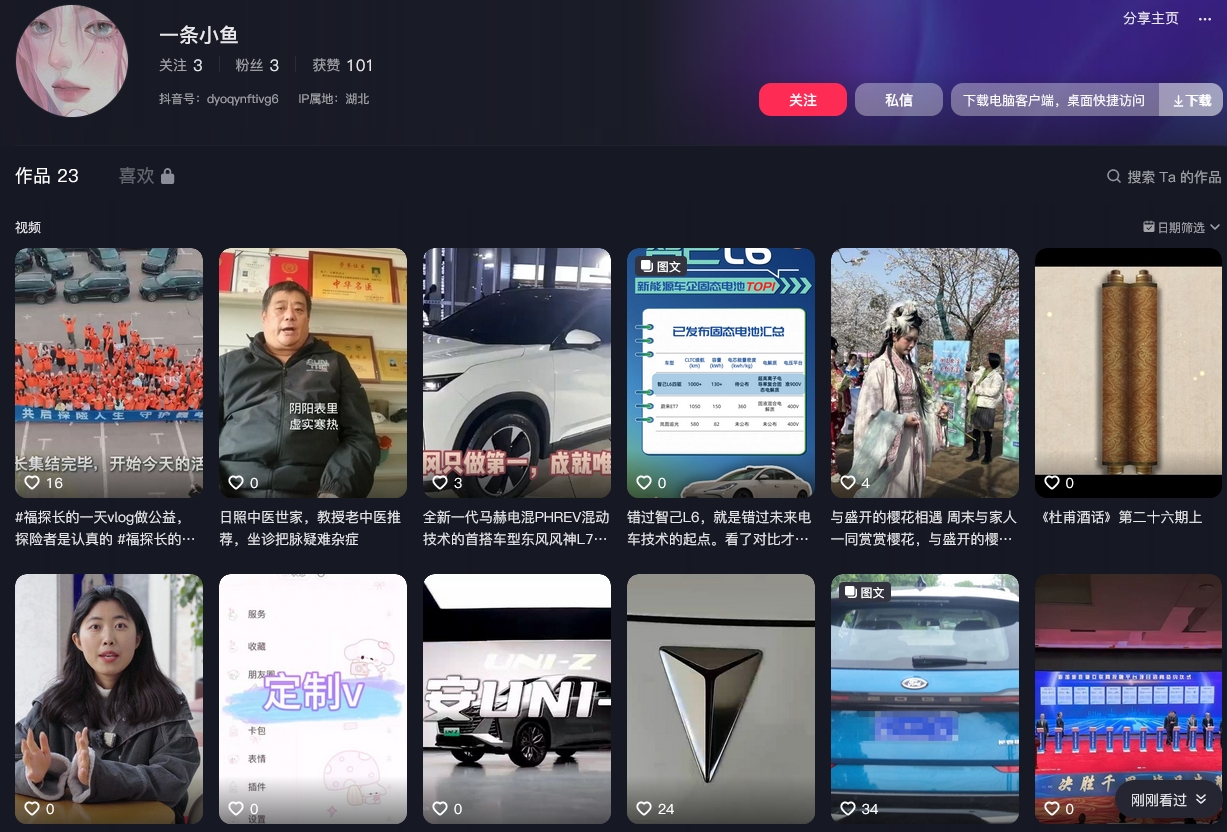Click the 一条小鱼 username heading
Screen dimensions: 1227x832
[x=198, y=35]
